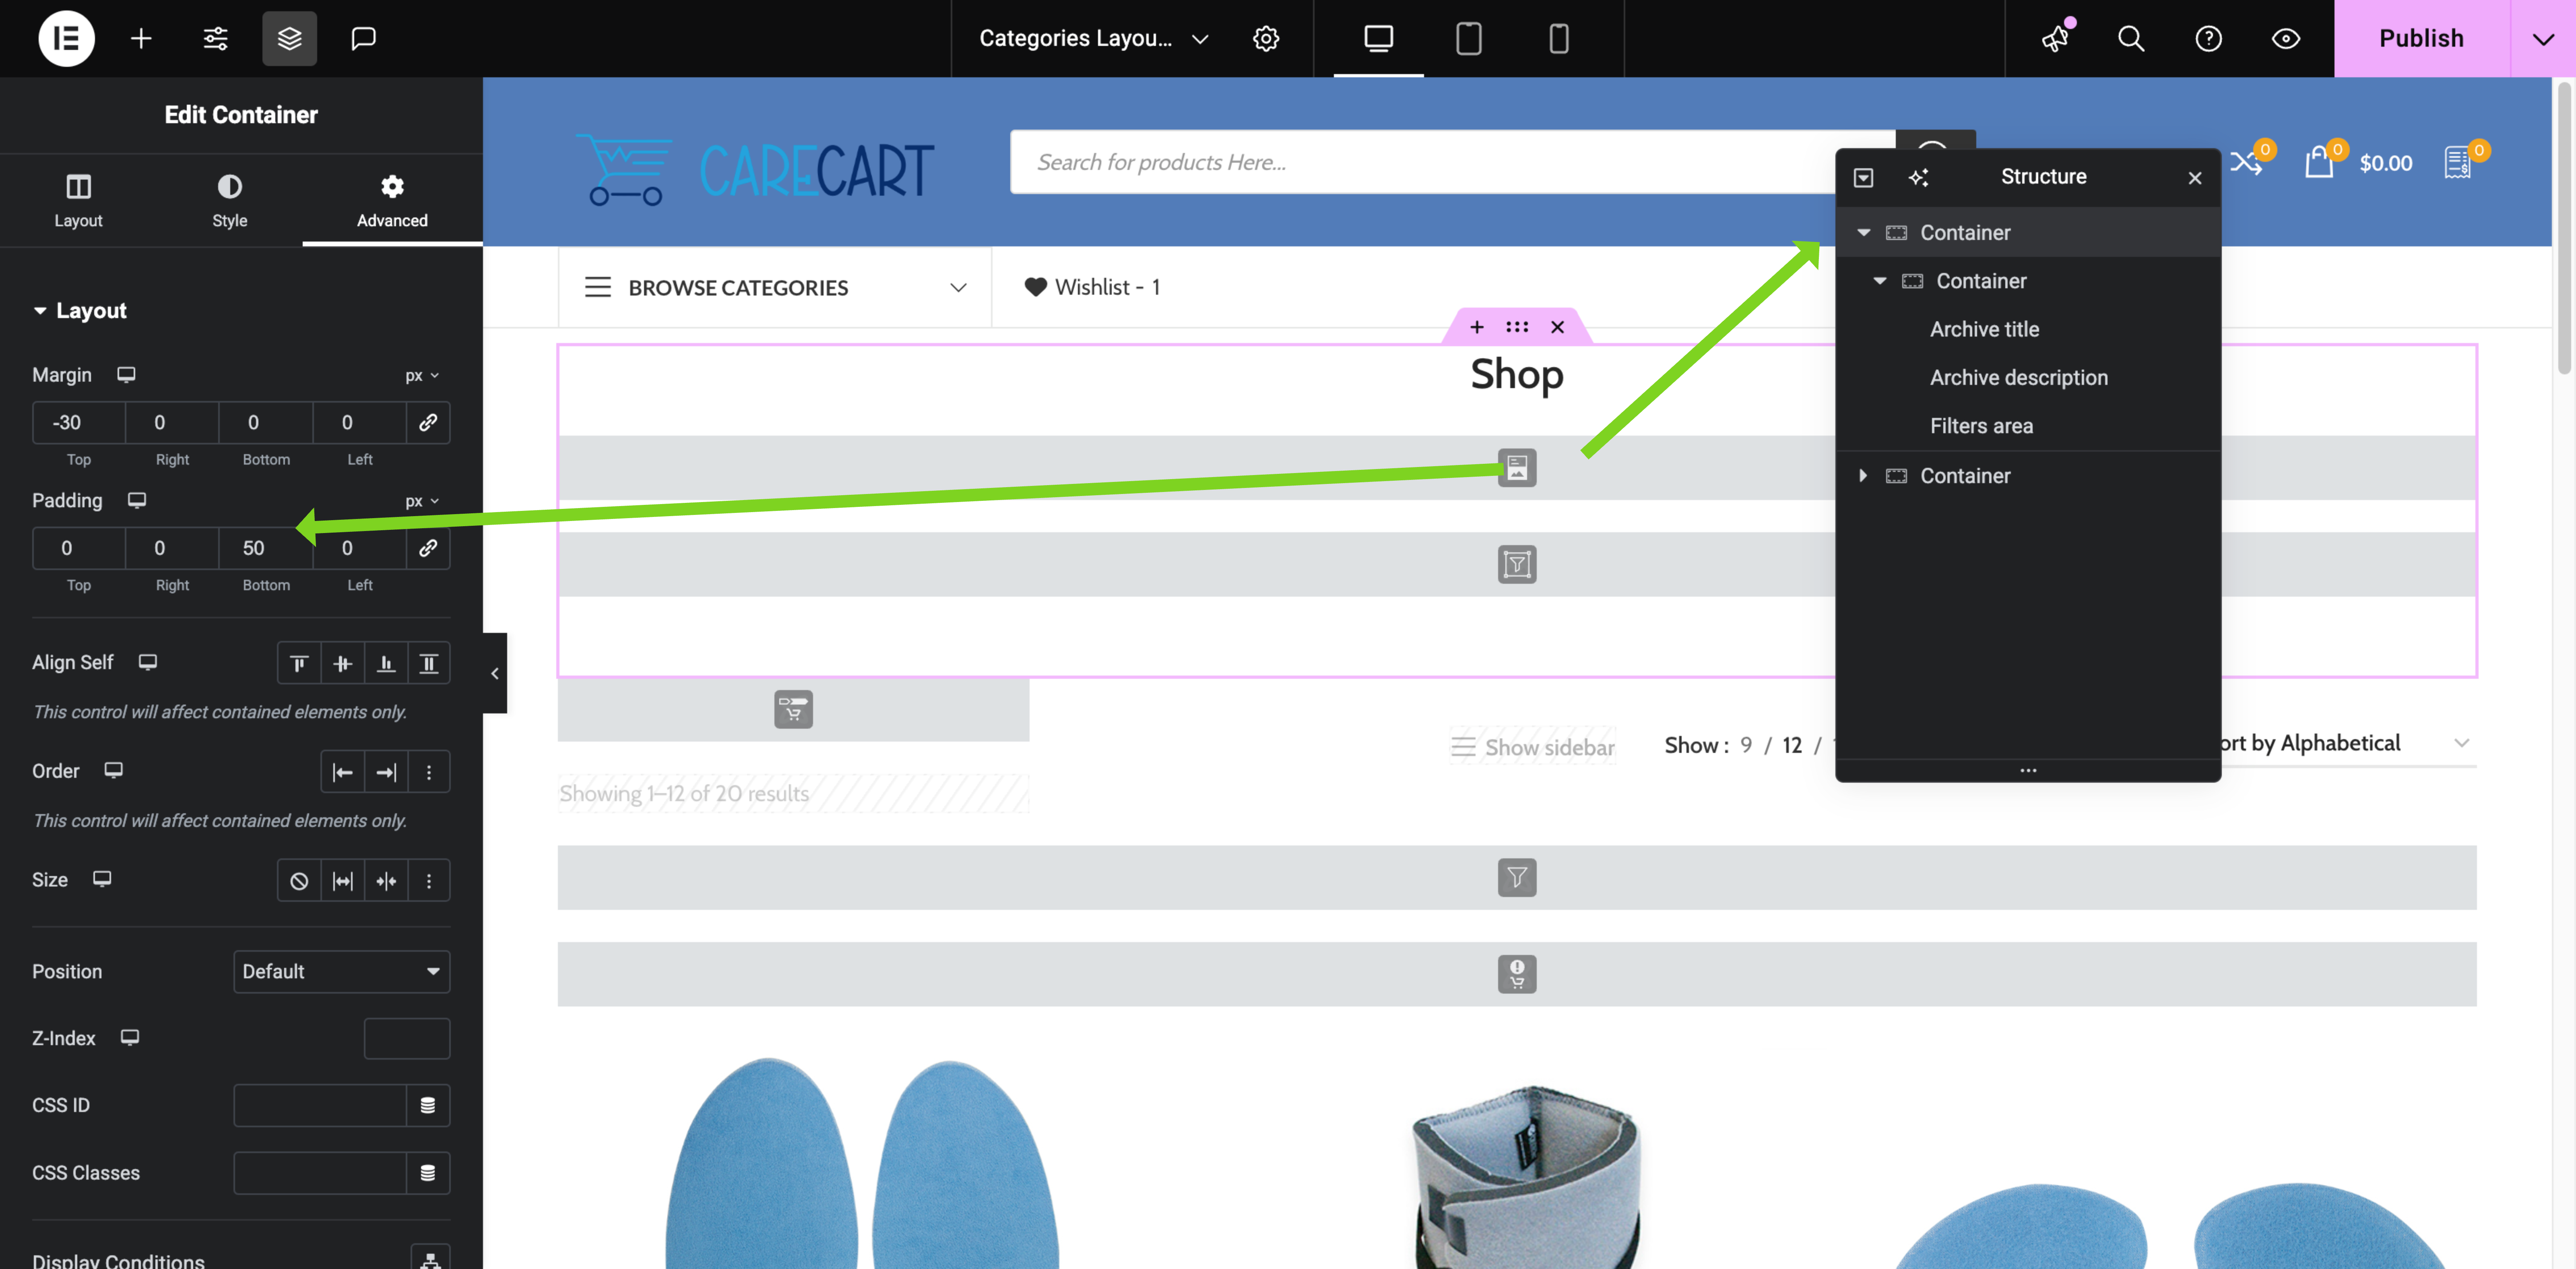Open dynamic tags for CSS ID
This screenshot has height=1269, width=2576.
click(x=428, y=1105)
